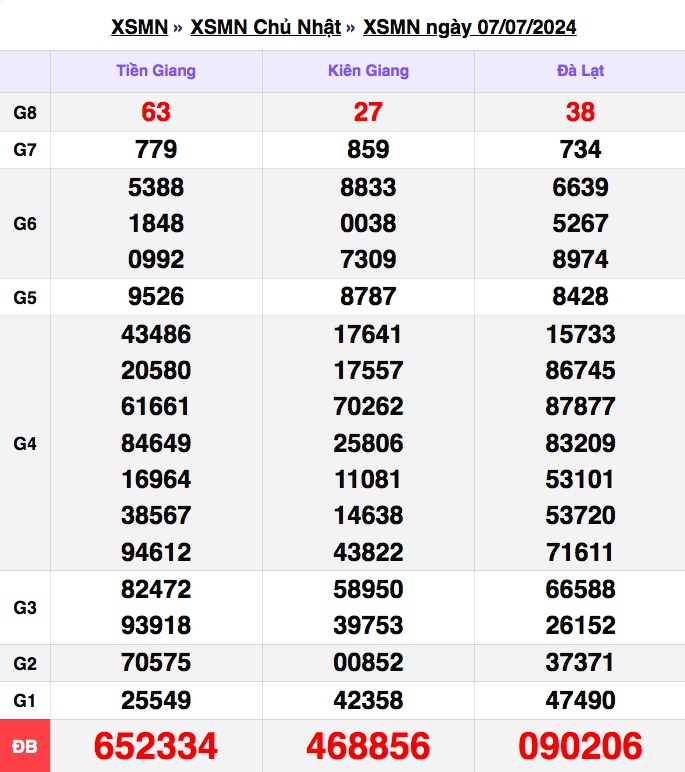The height and width of the screenshot is (772, 685).
Task: Select G3 number 39753
Action: (x=368, y=625)
